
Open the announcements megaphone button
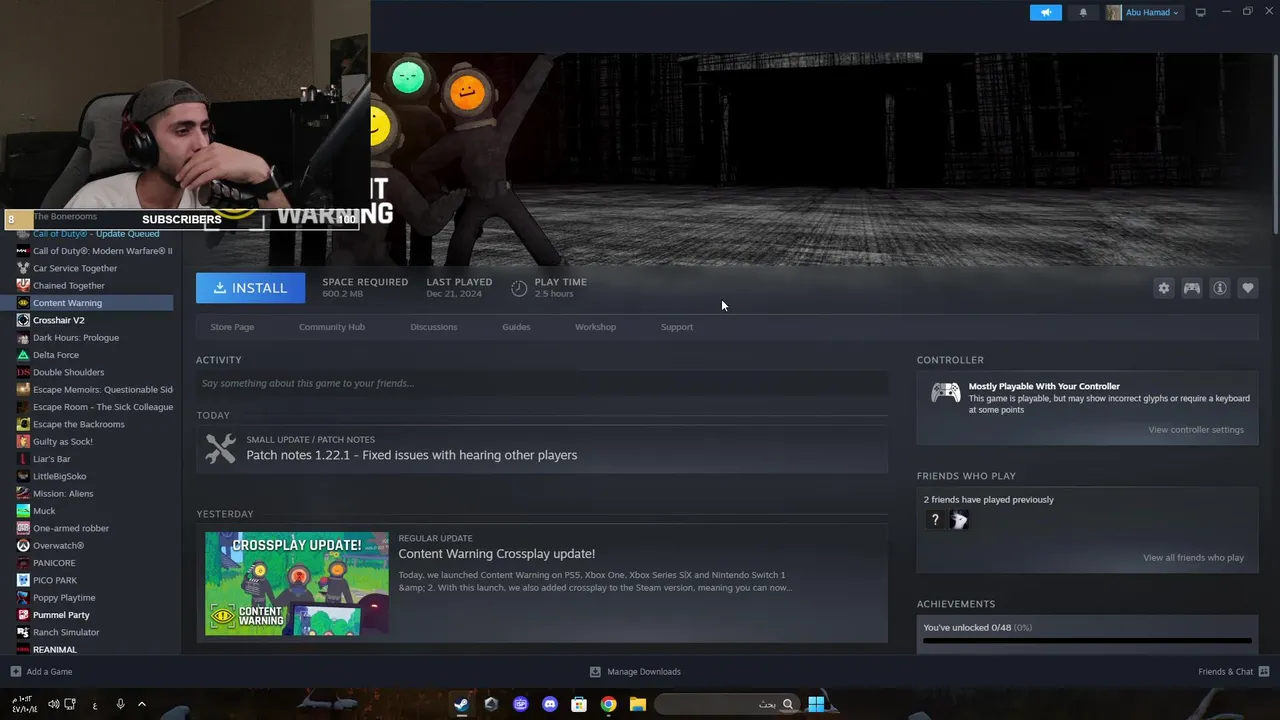point(1045,12)
